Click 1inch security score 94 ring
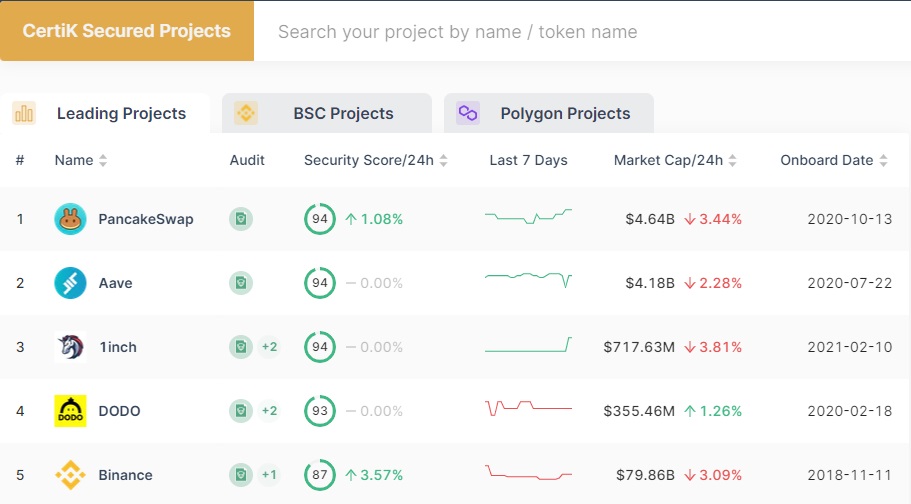Screen dimensions: 911x504 tap(320, 347)
